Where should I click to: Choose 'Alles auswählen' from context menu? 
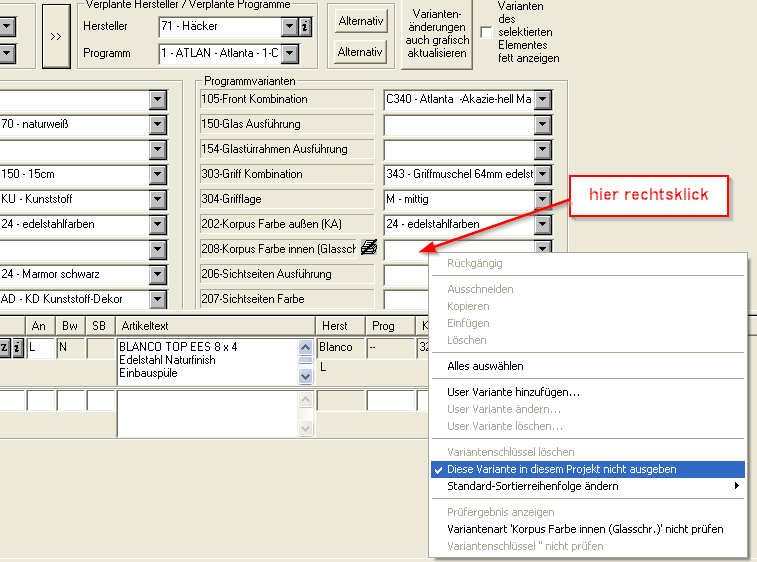coord(485,366)
